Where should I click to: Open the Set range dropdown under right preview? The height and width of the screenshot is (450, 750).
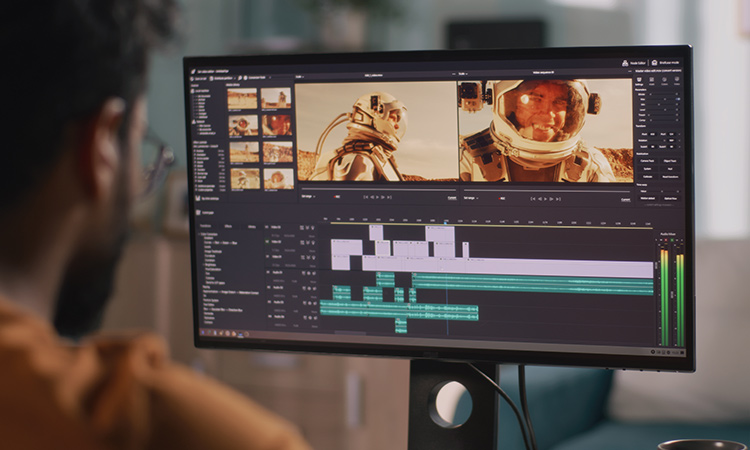(471, 198)
